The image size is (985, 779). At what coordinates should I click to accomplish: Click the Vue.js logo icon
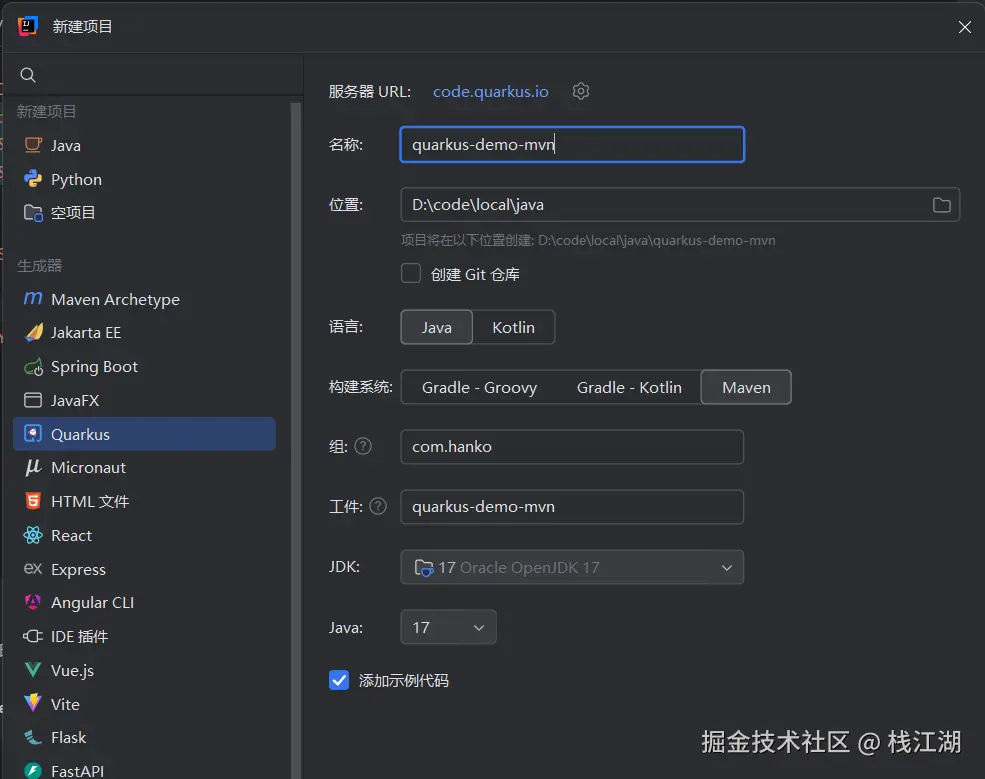click(x=33, y=670)
